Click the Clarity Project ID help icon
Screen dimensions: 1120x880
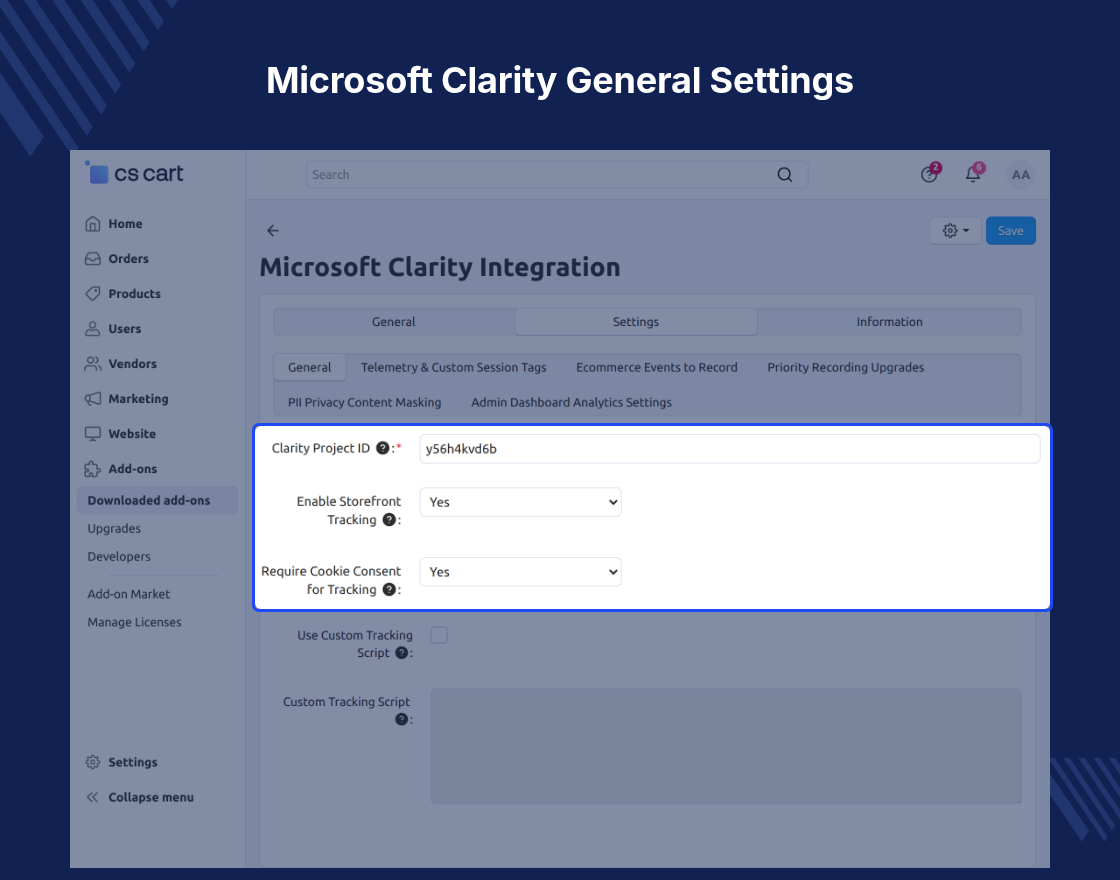tap(383, 448)
